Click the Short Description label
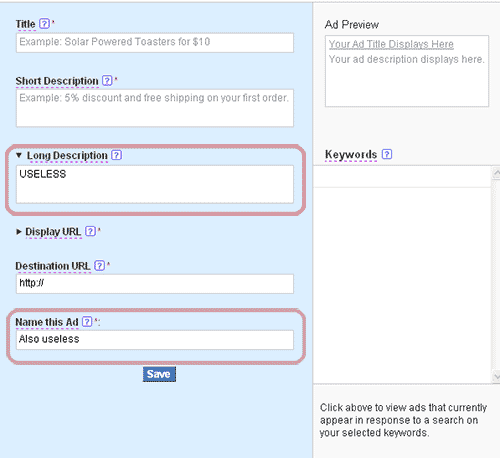The height and width of the screenshot is (458, 500). [x=57, y=81]
